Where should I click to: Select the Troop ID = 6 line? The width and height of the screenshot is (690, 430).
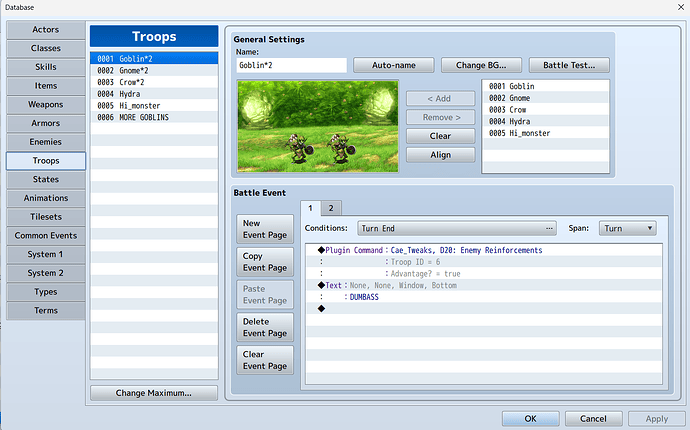(x=484, y=262)
